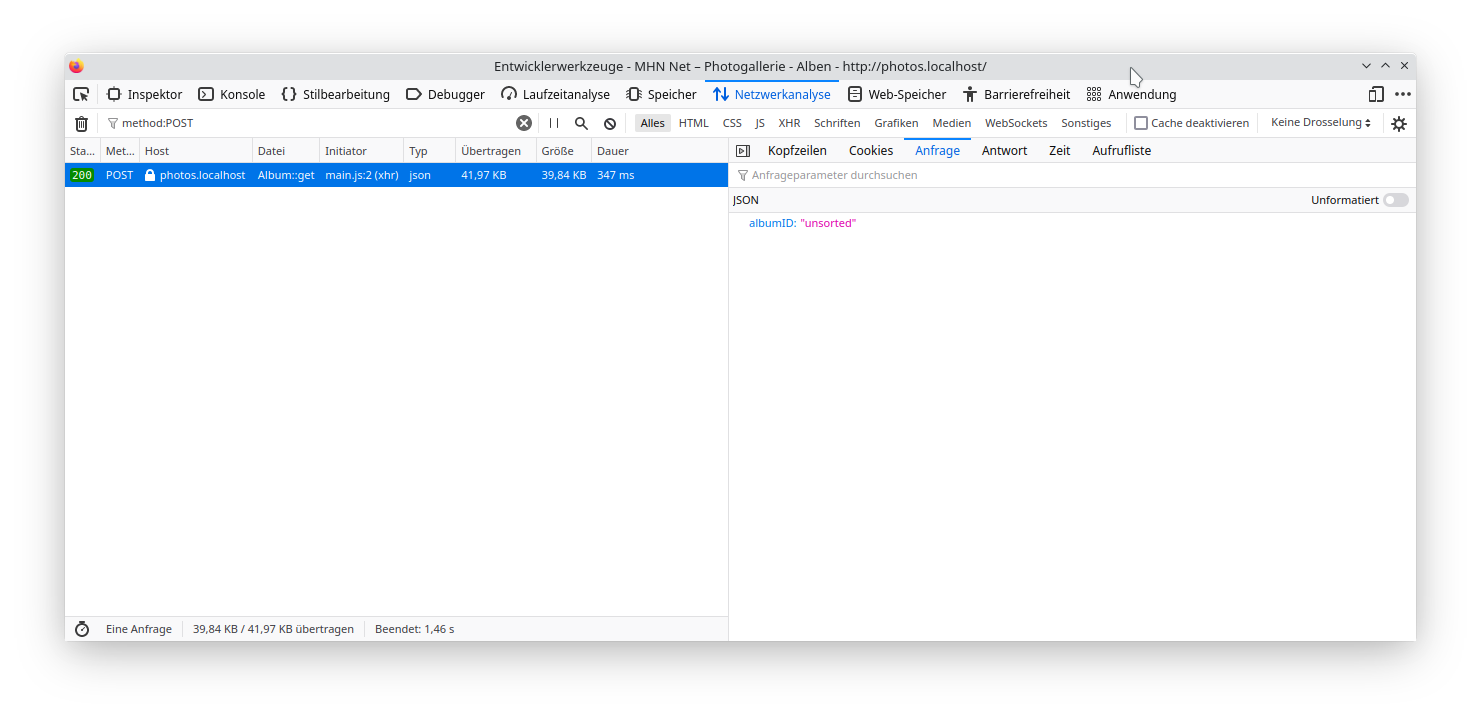The image size is (1481, 718).
Task: Select the POST request to photos.localhost
Action: coord(300,174)
